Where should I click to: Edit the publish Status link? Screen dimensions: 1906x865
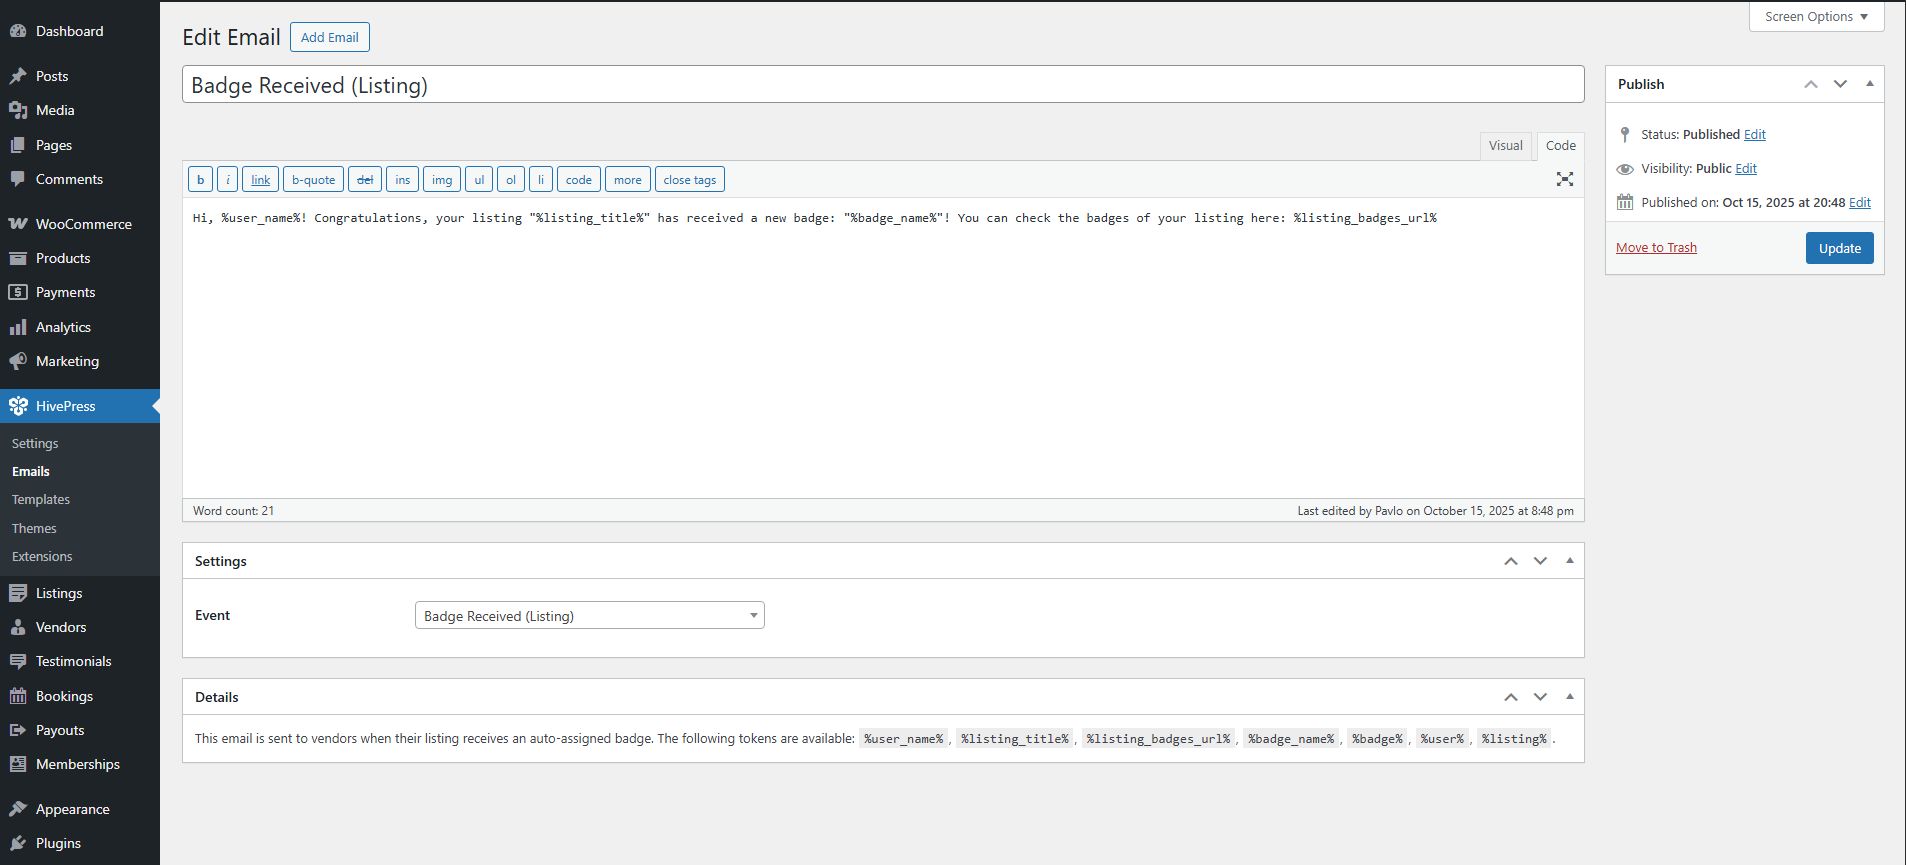coord(1755,134)
